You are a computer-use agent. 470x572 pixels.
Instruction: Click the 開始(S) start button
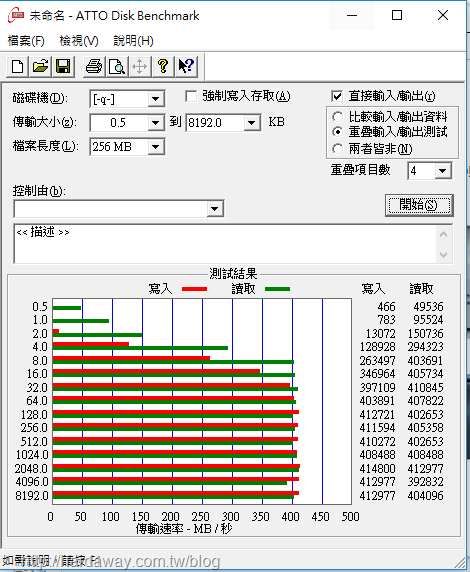coord(419,205)
